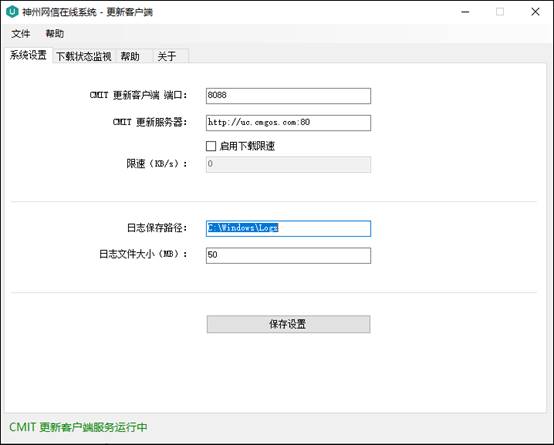Switch to the 帮助 tab
The width and height of the screenshot is (554, 445).
pyautogui.click(x=130, y=56)
